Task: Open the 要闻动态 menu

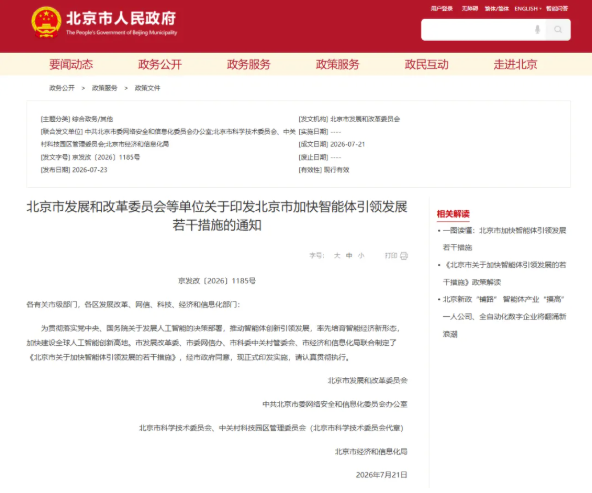Action: [71, 64]
